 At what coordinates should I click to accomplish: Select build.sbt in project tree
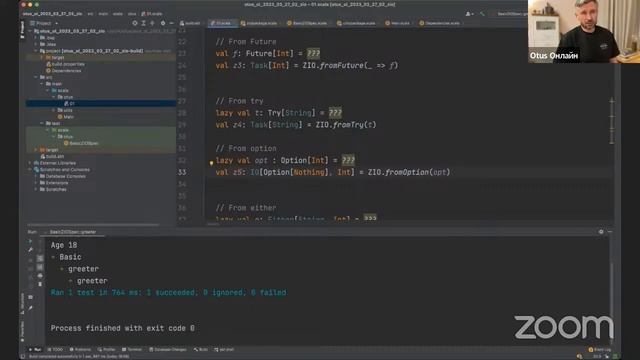52,156
